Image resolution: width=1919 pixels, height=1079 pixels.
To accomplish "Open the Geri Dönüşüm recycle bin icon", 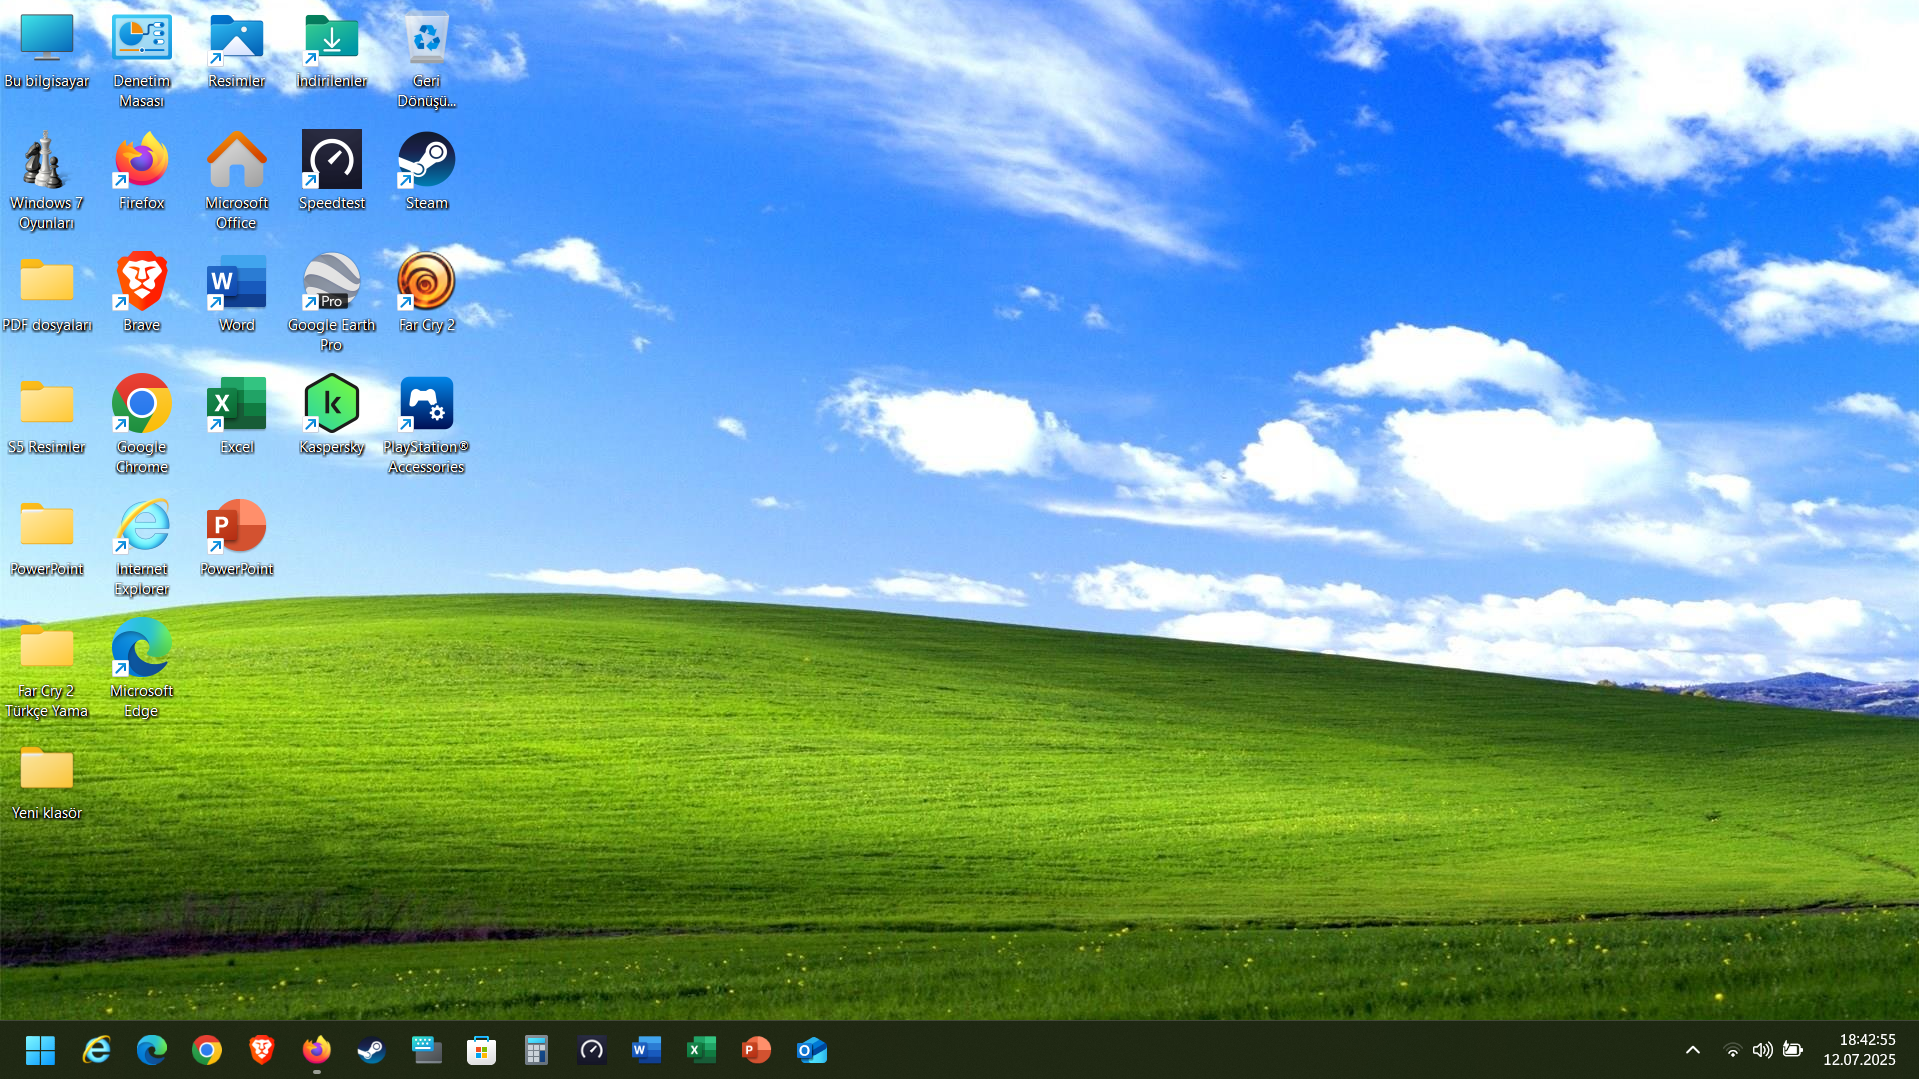I will pos(427,61).
